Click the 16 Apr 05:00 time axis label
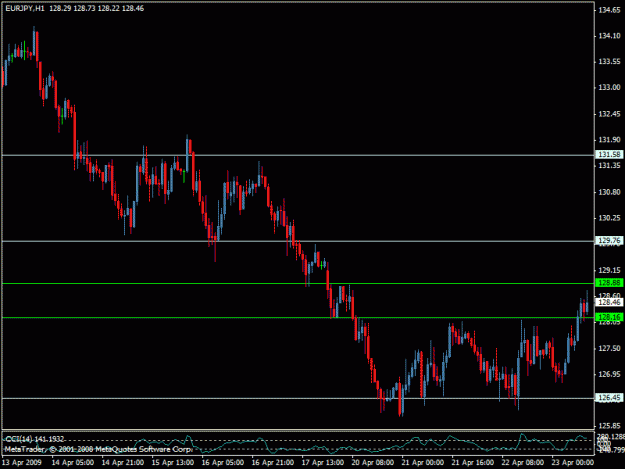 tap(222, 462)
